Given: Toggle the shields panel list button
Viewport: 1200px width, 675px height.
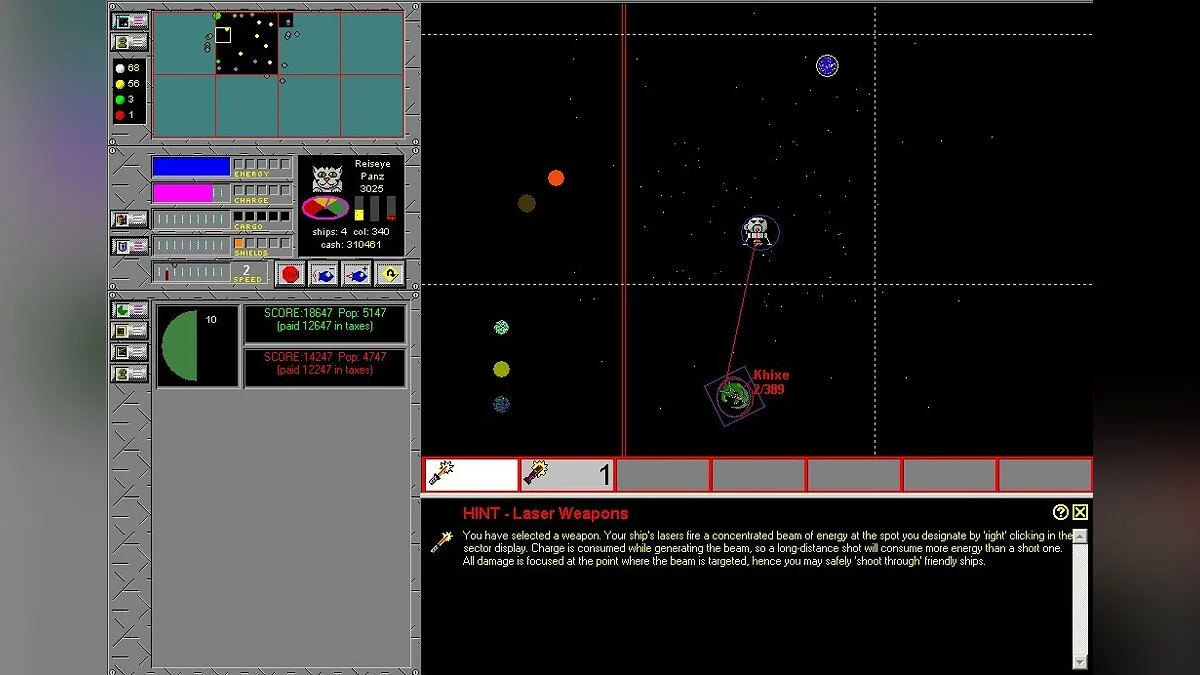Looking at the screenshot, I should point(130,246).
